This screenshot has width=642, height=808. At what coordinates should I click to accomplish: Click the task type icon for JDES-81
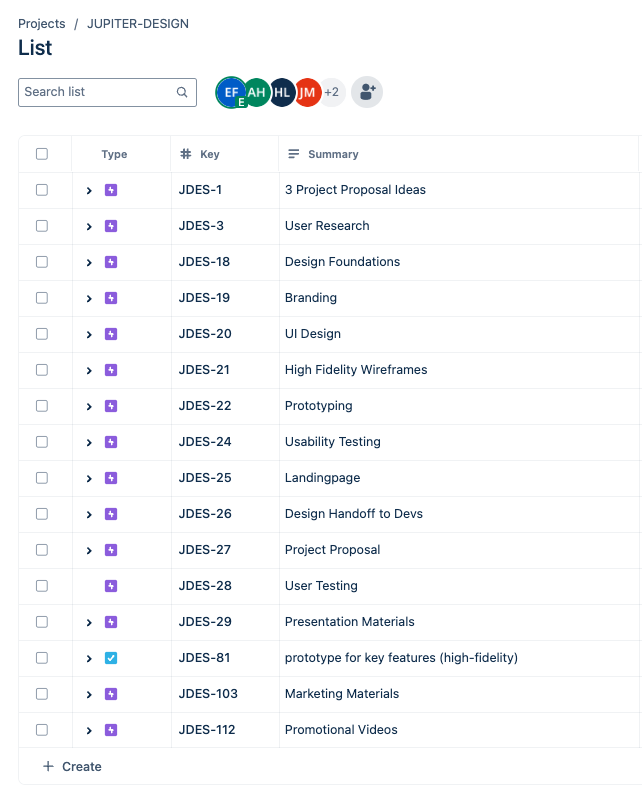(111, 658)
